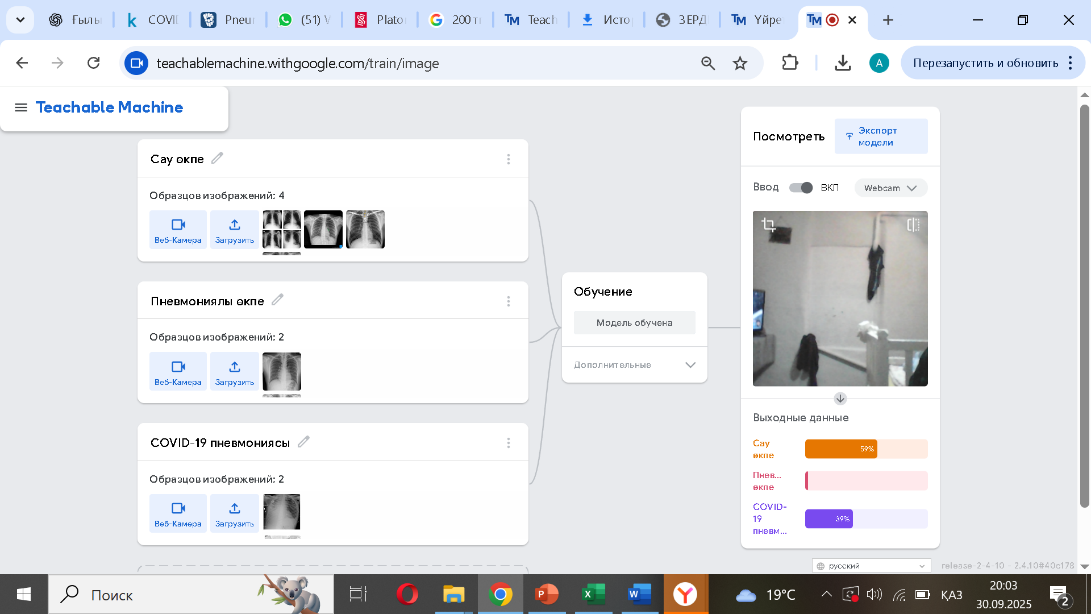Upload images to Пневмониялы өкпе class
The height and width of the screenshot is (614, 1091).
(x=234, y=371)
